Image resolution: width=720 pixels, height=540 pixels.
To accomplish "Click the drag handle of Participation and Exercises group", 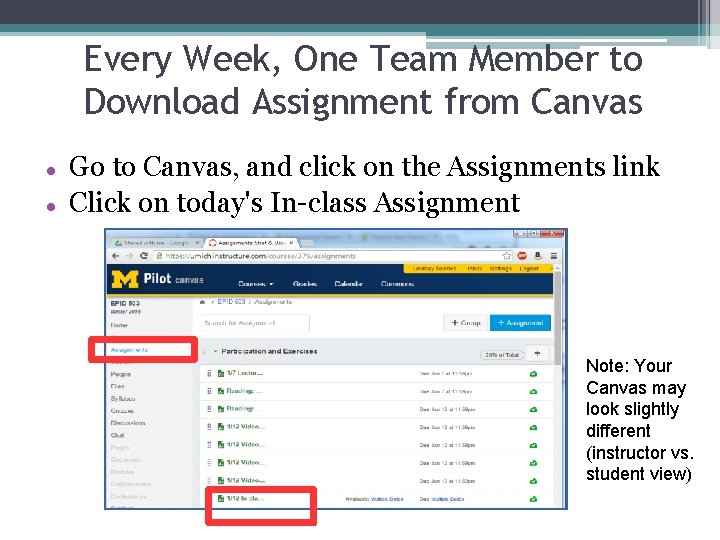I will coord(204,352).
